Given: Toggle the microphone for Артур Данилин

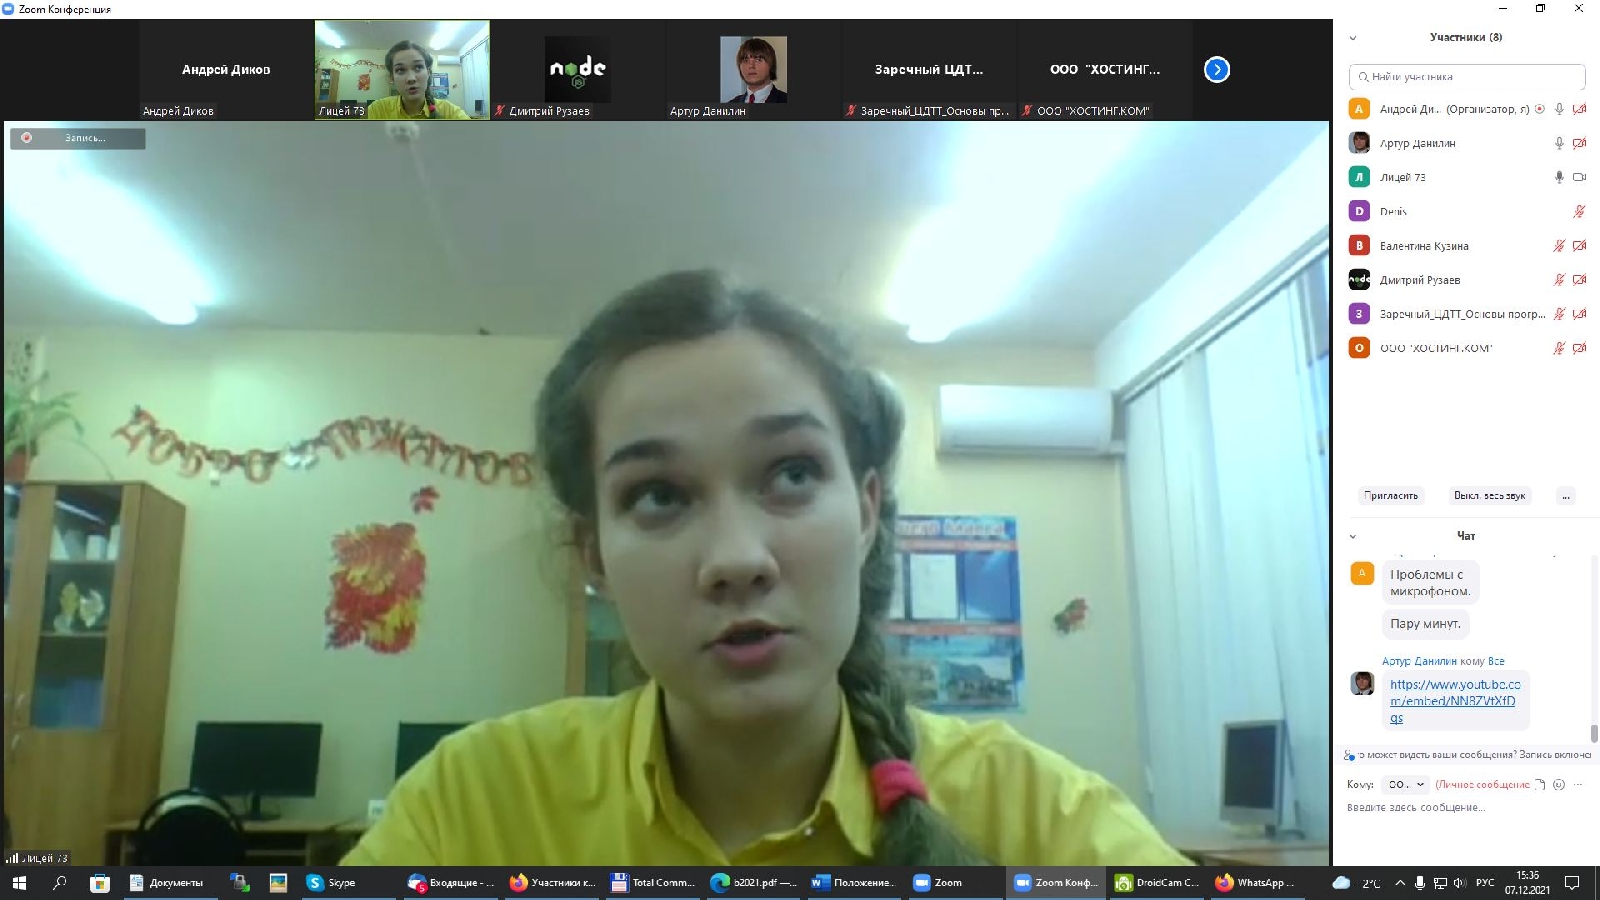Looking at the screenshot, I should click(1558, 143).
